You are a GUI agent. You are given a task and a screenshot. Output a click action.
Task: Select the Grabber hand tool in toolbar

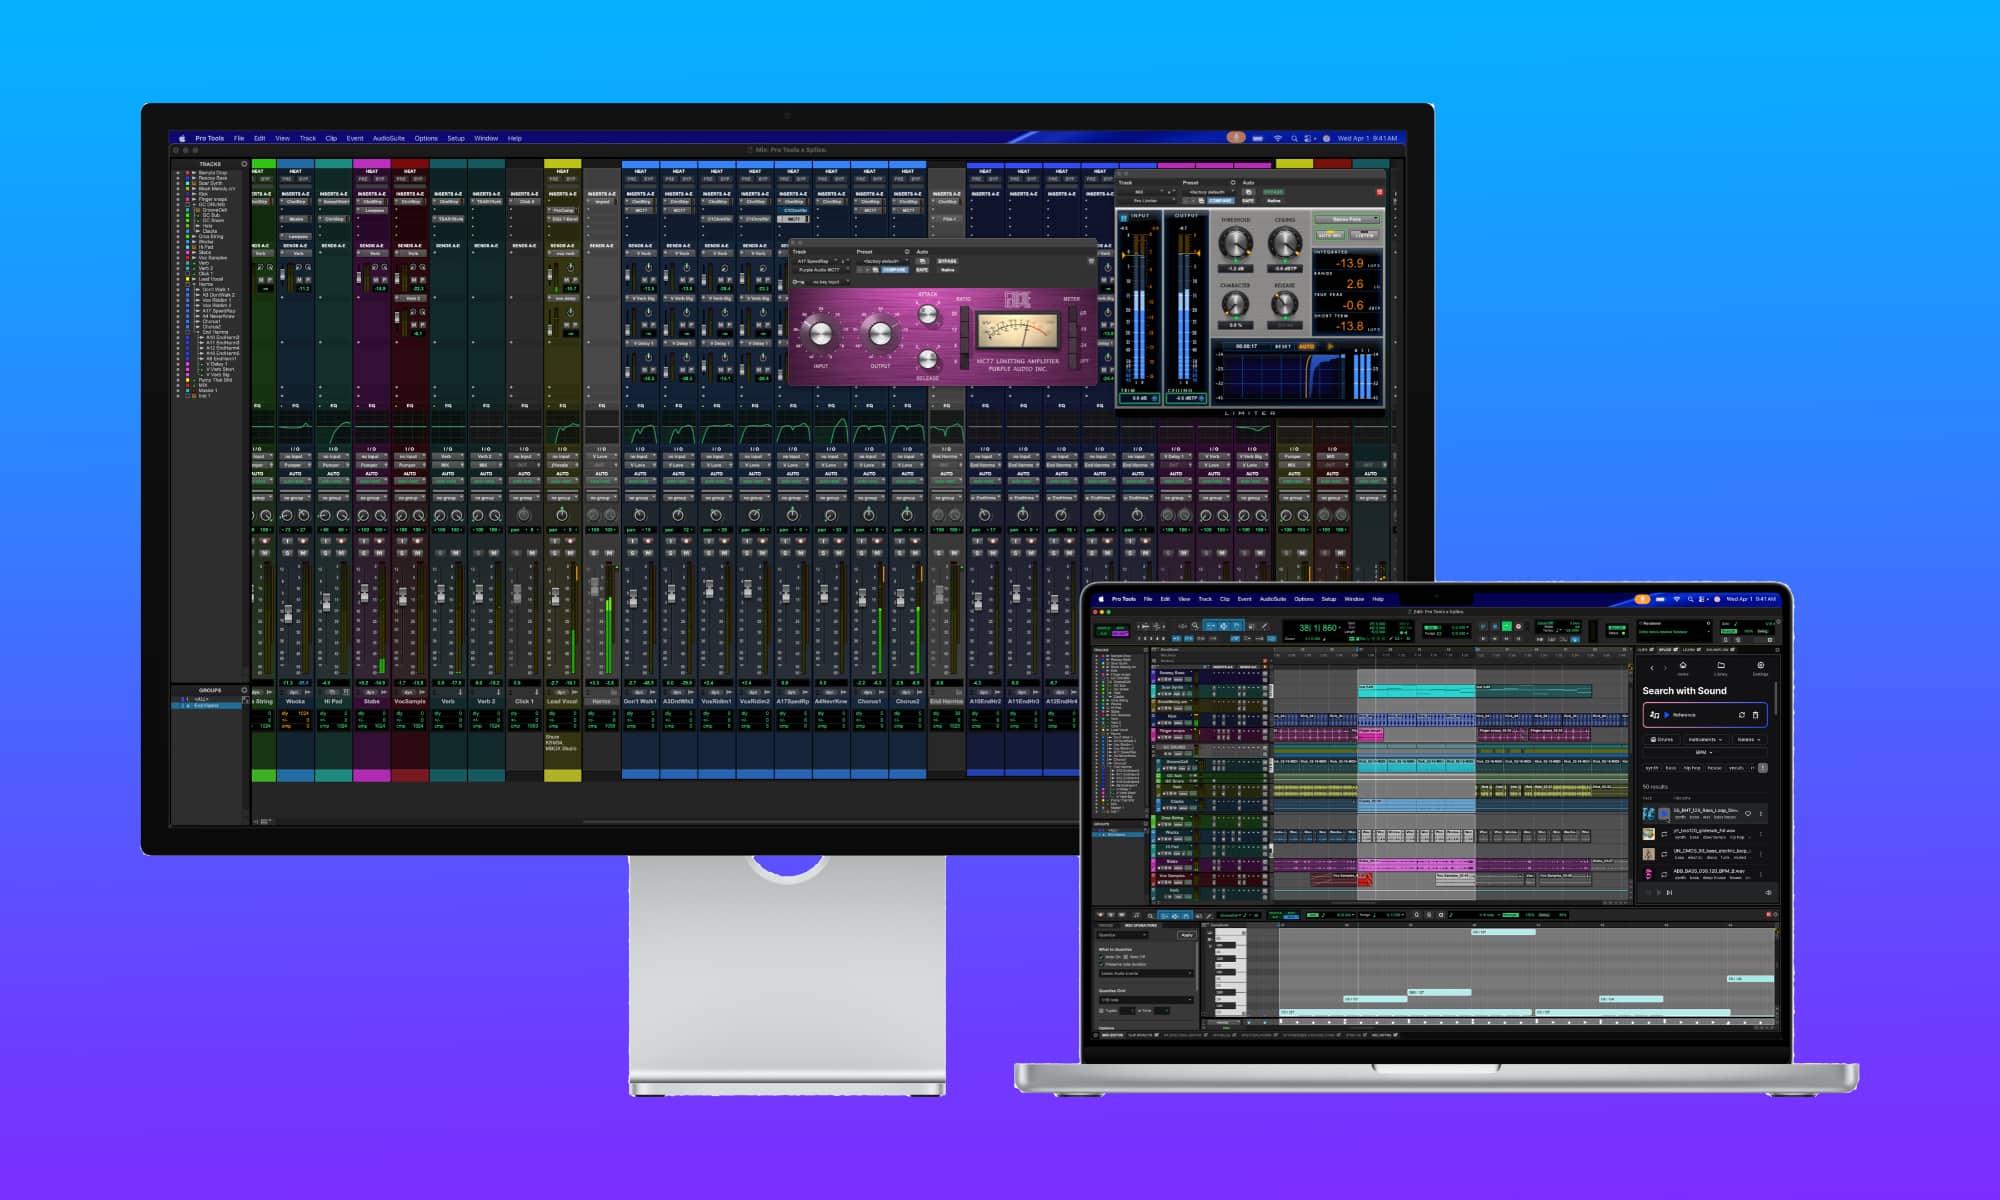click(1236, 626)
